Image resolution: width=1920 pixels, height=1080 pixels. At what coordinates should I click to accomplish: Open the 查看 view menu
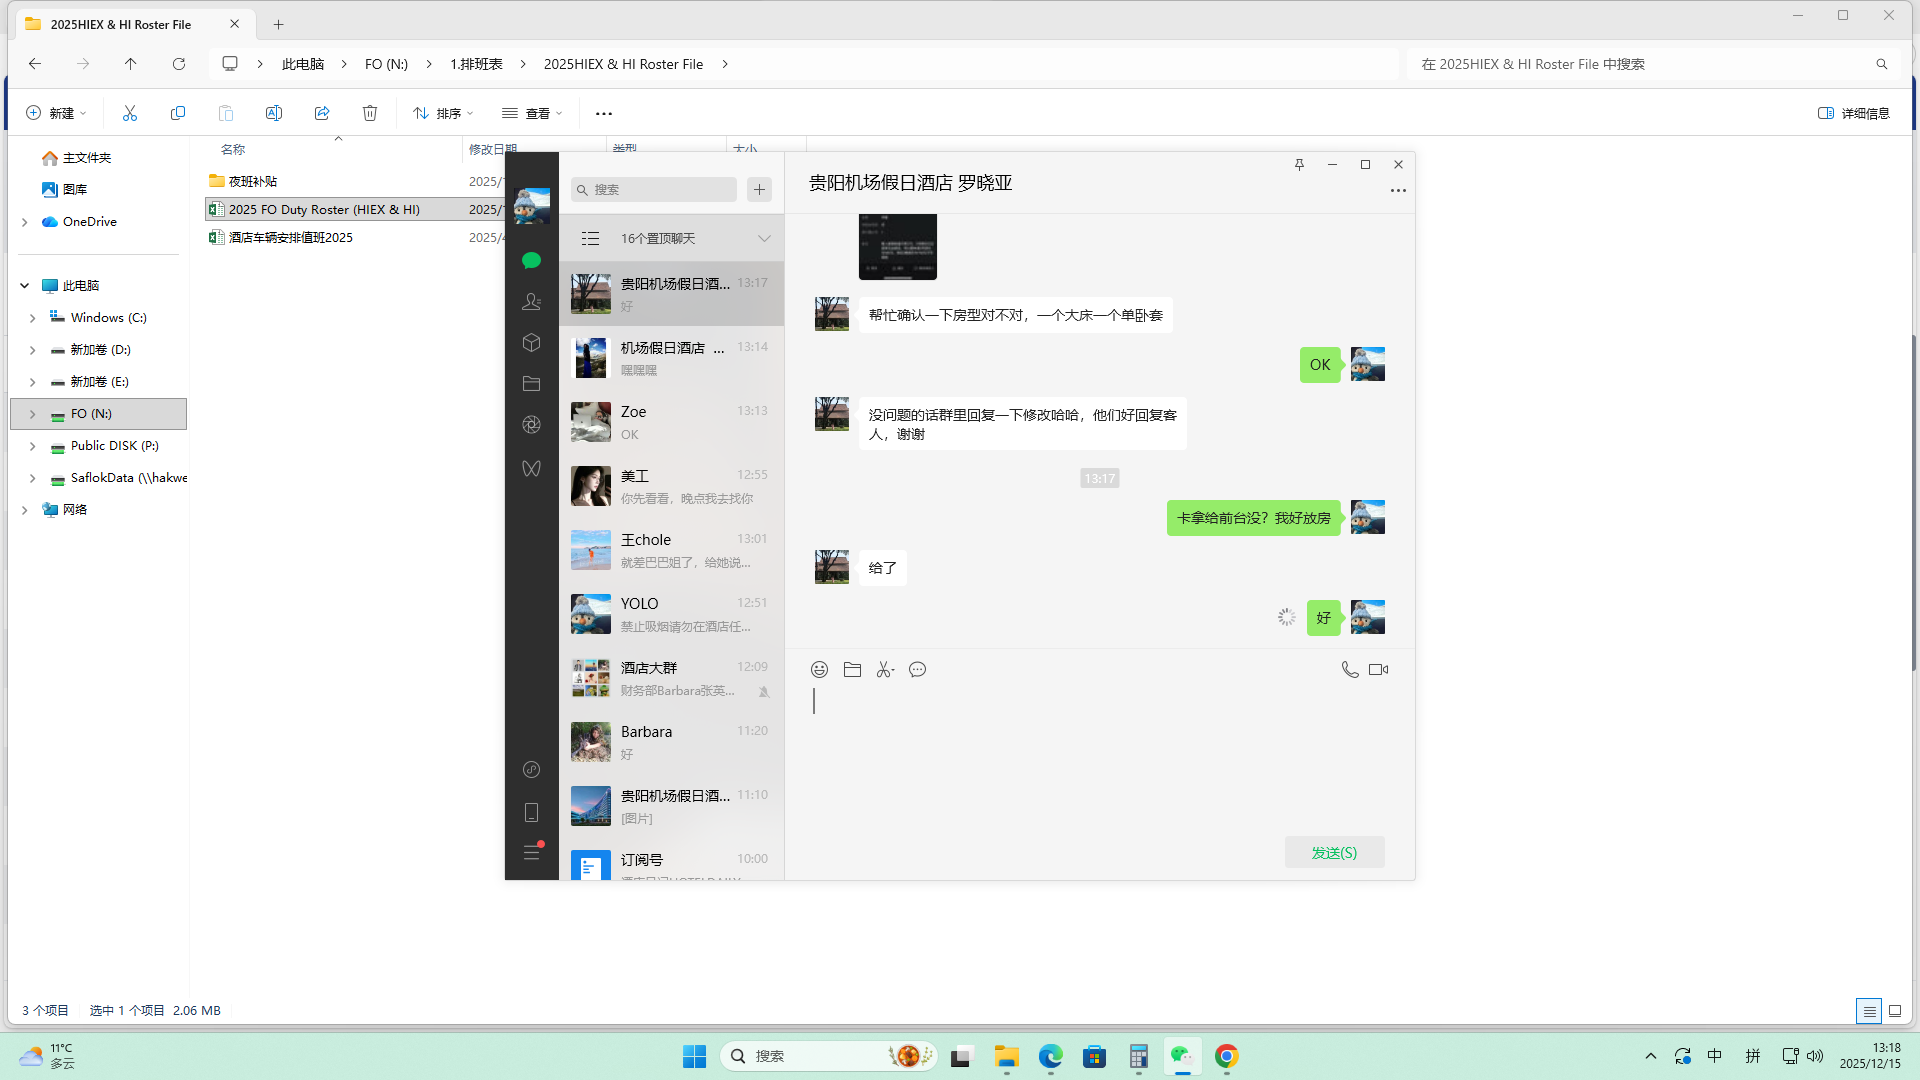tap(532, 113)
